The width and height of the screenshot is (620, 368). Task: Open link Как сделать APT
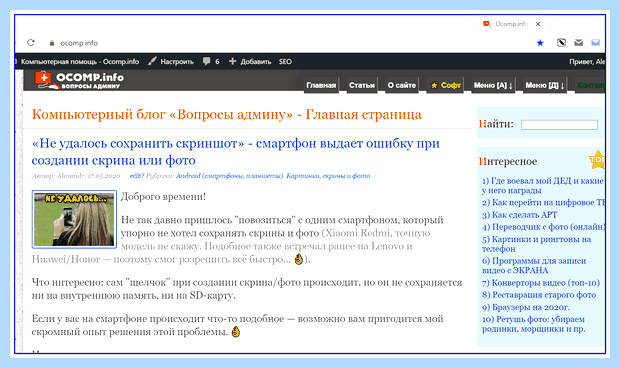(x=520, y=215)
